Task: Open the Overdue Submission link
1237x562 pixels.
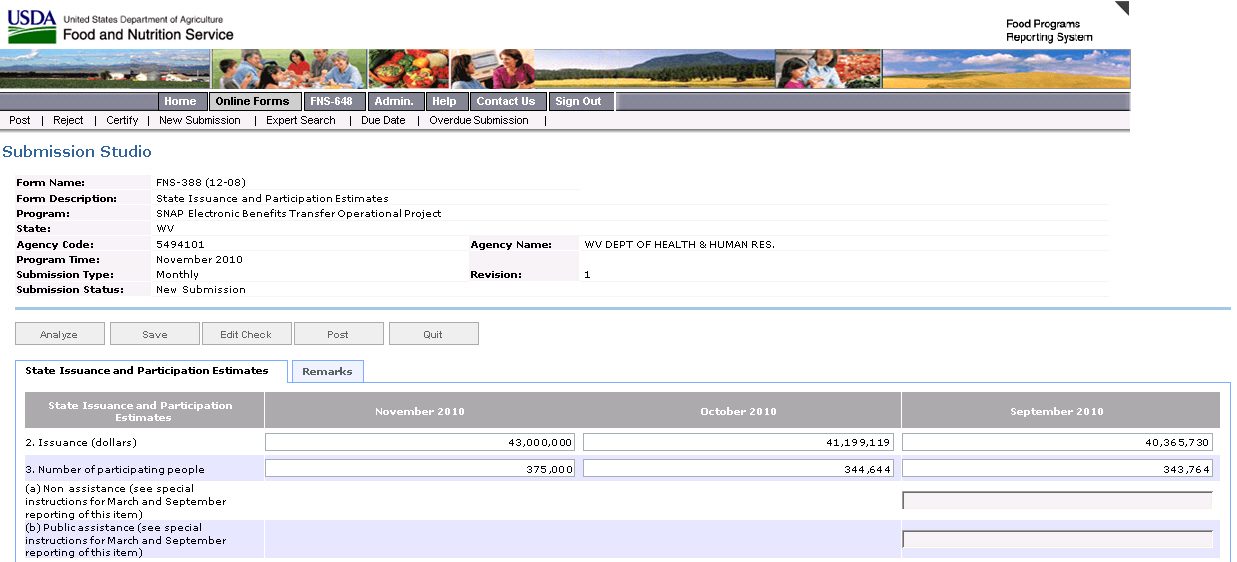Action: click(x=478, y=120)
